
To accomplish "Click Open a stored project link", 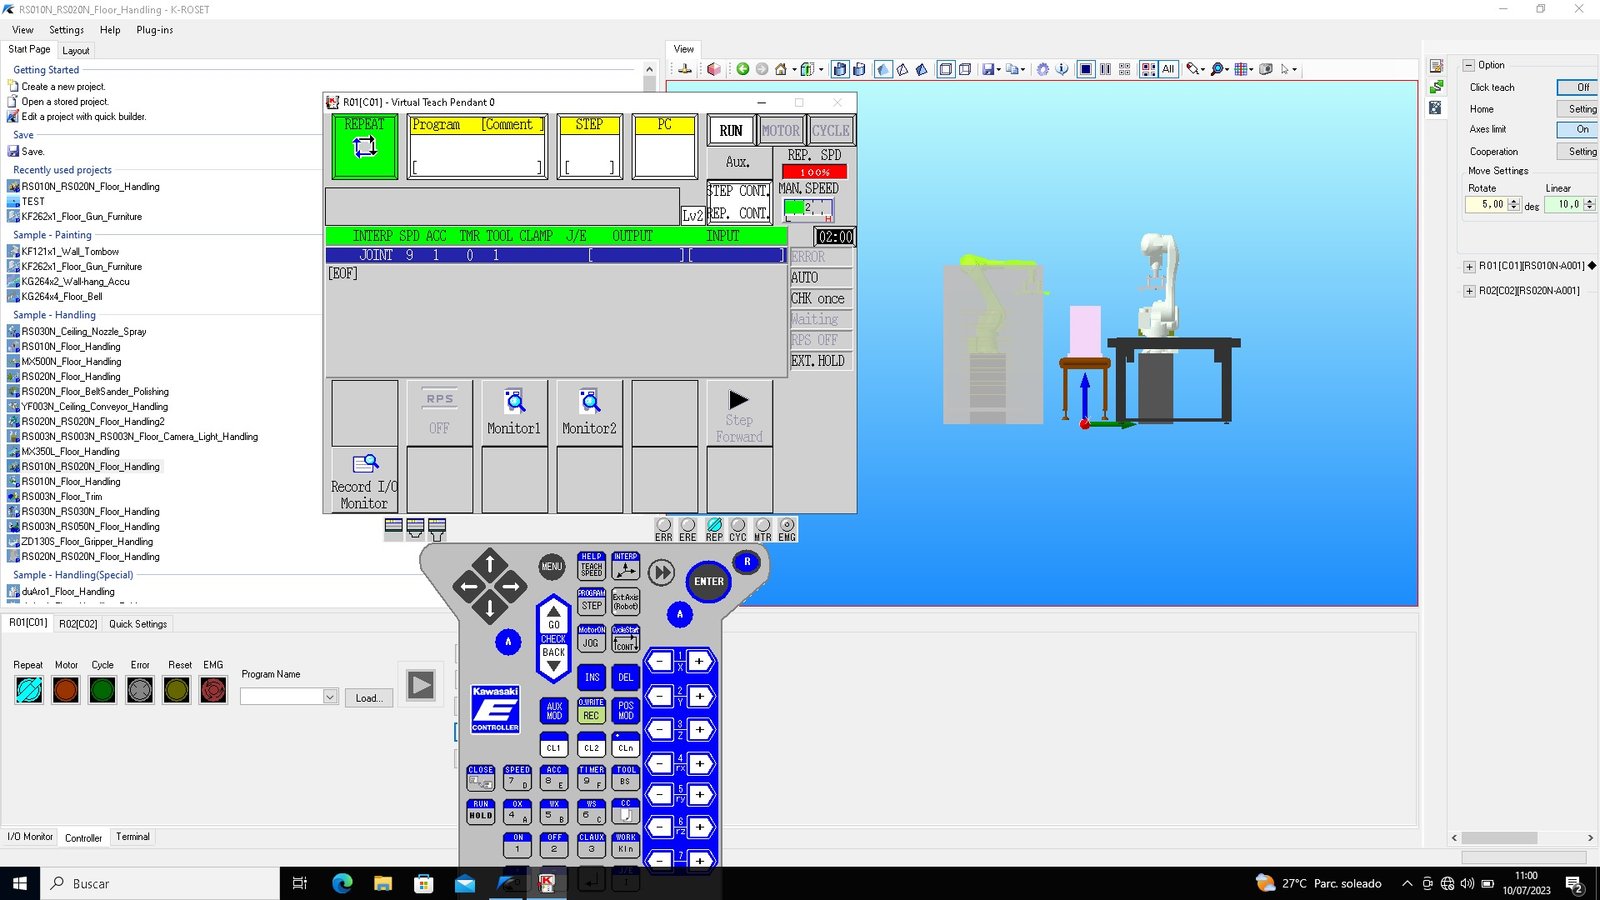I will click(x=65, y=102).
